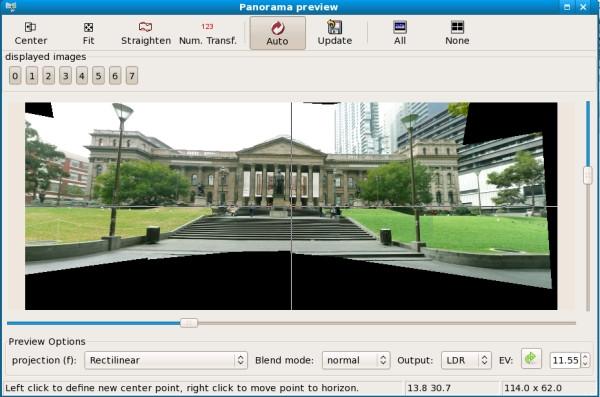Screen dimensions: 600x397
Task: Show All images icon
Action: click(400, 27)
